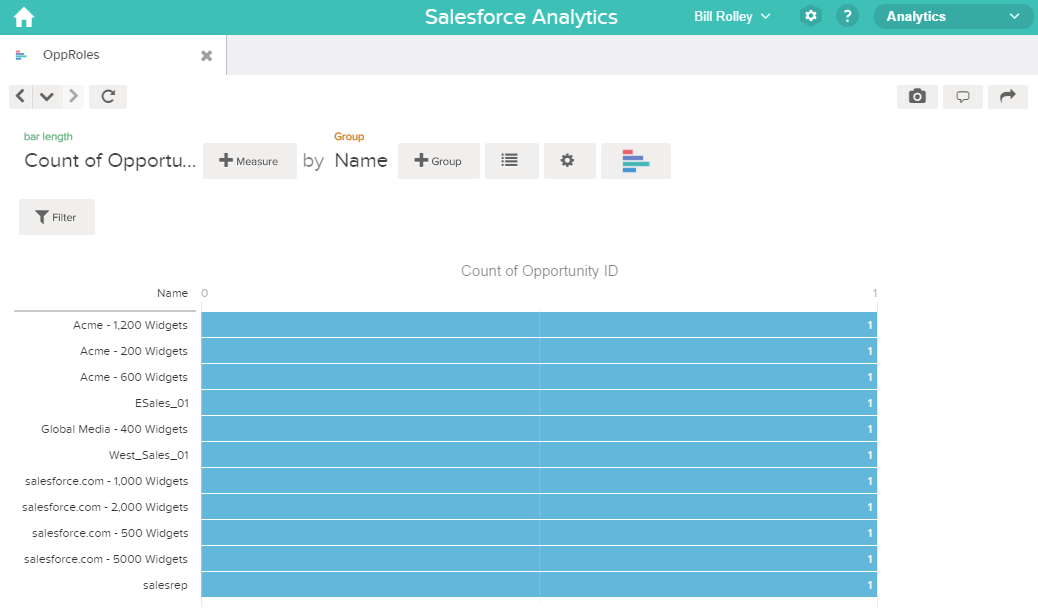Image resolution: width=1038 pixels, height=609 pixels.
Task: Open the comment bubble icon
Action: click(963, 97)
